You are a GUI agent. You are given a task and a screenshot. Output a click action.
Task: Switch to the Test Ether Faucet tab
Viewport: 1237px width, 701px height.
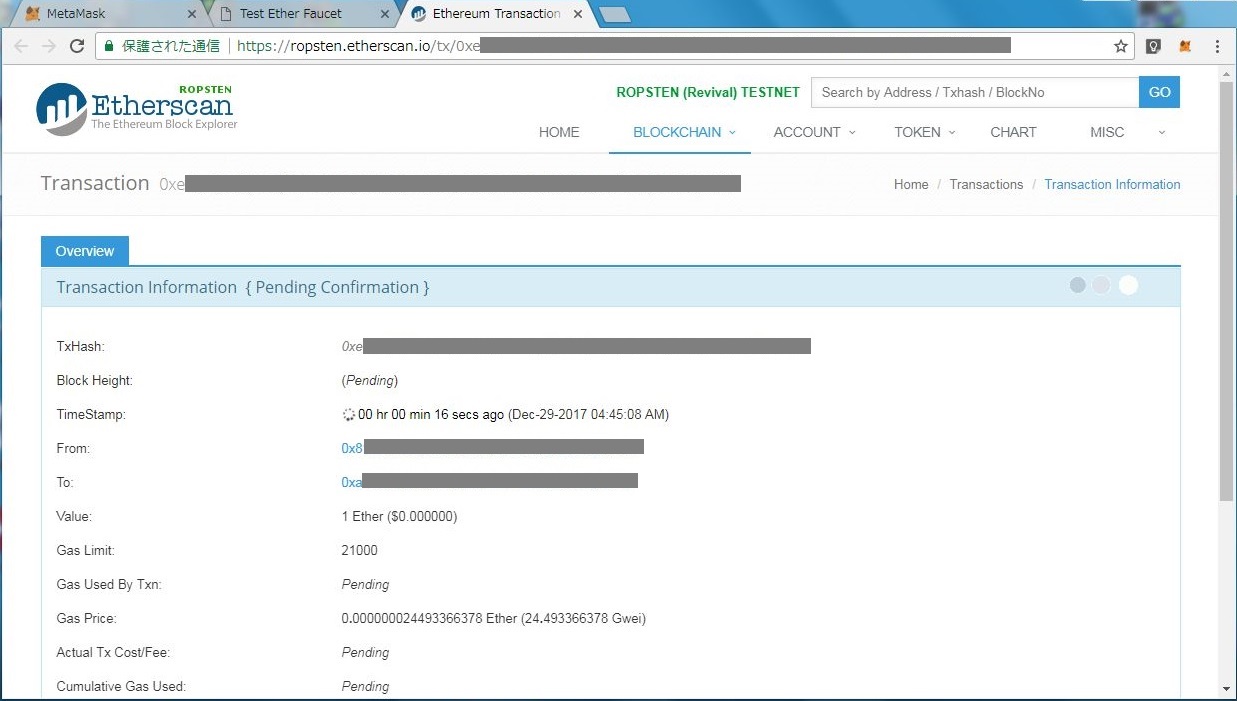coord(290,14)
